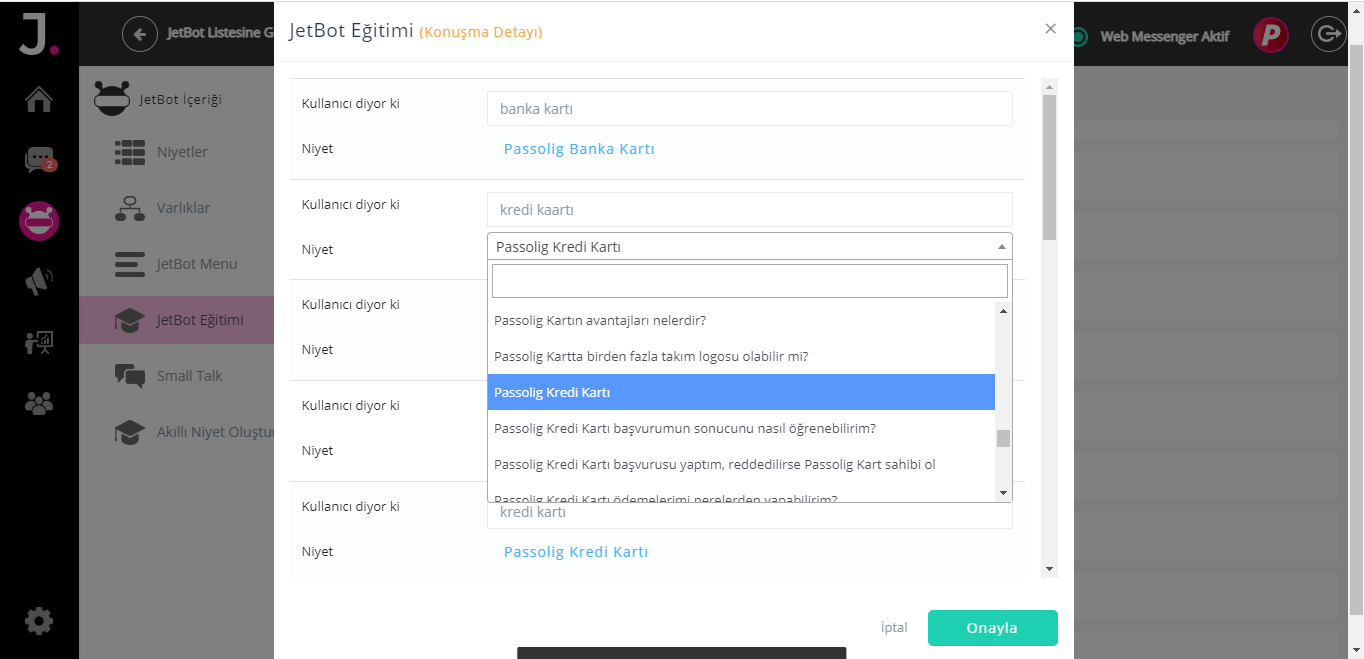Click the dropdown search input field

pos(750,281)
